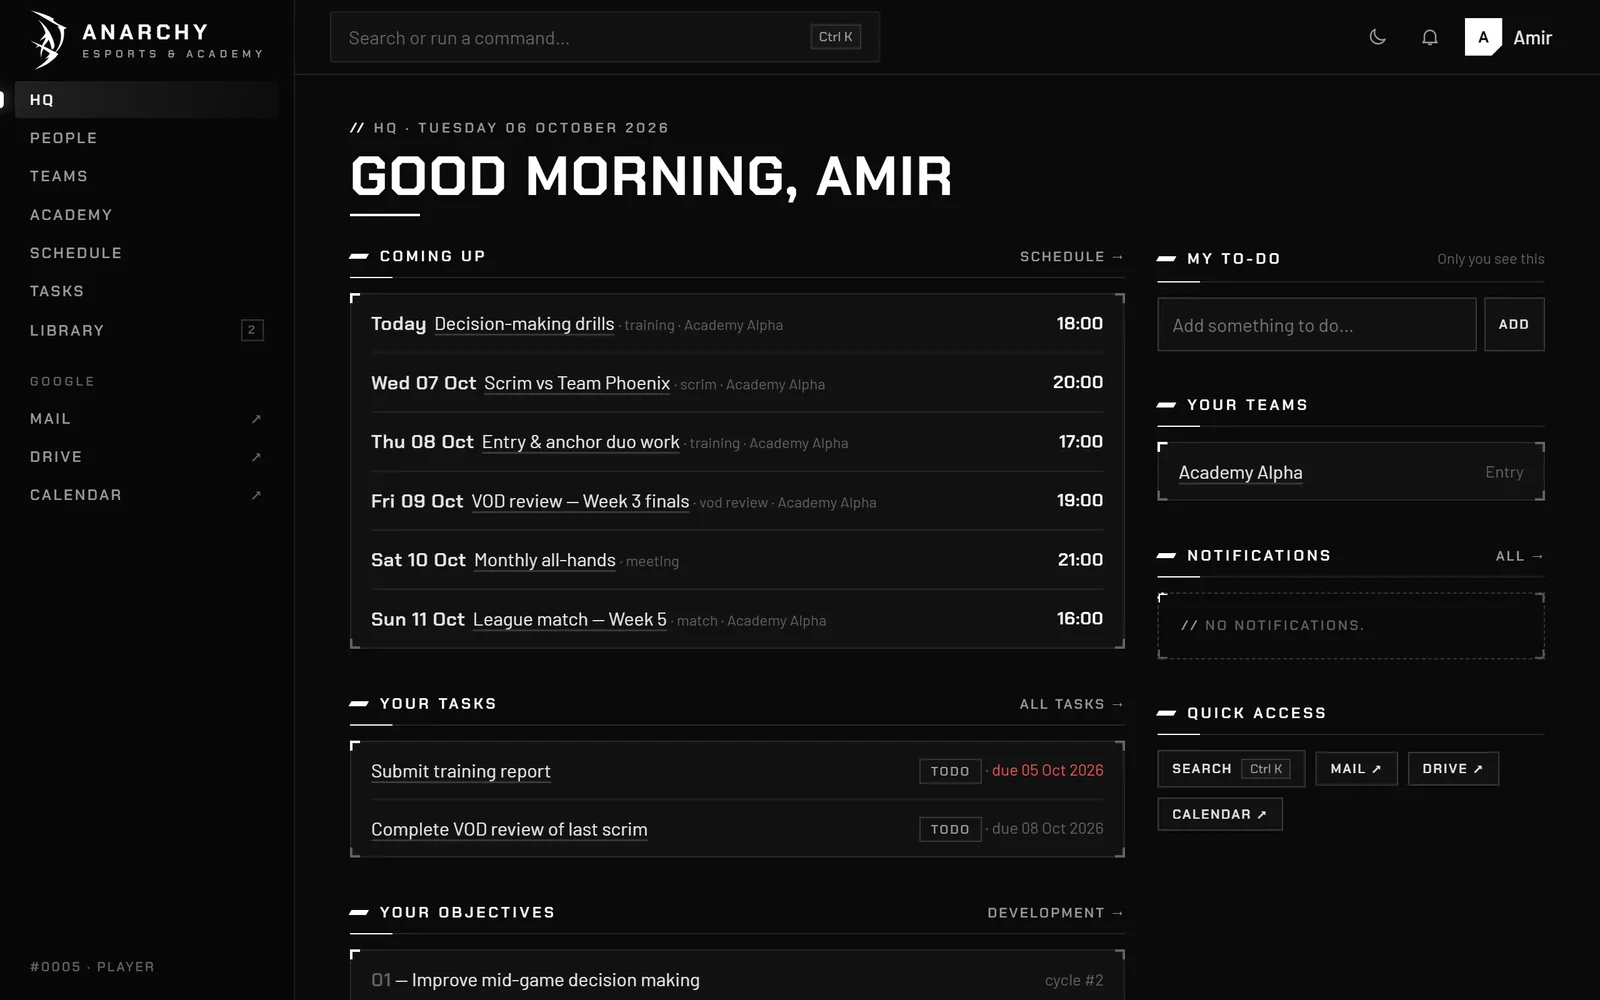Open Decision-making drills event

524,324
